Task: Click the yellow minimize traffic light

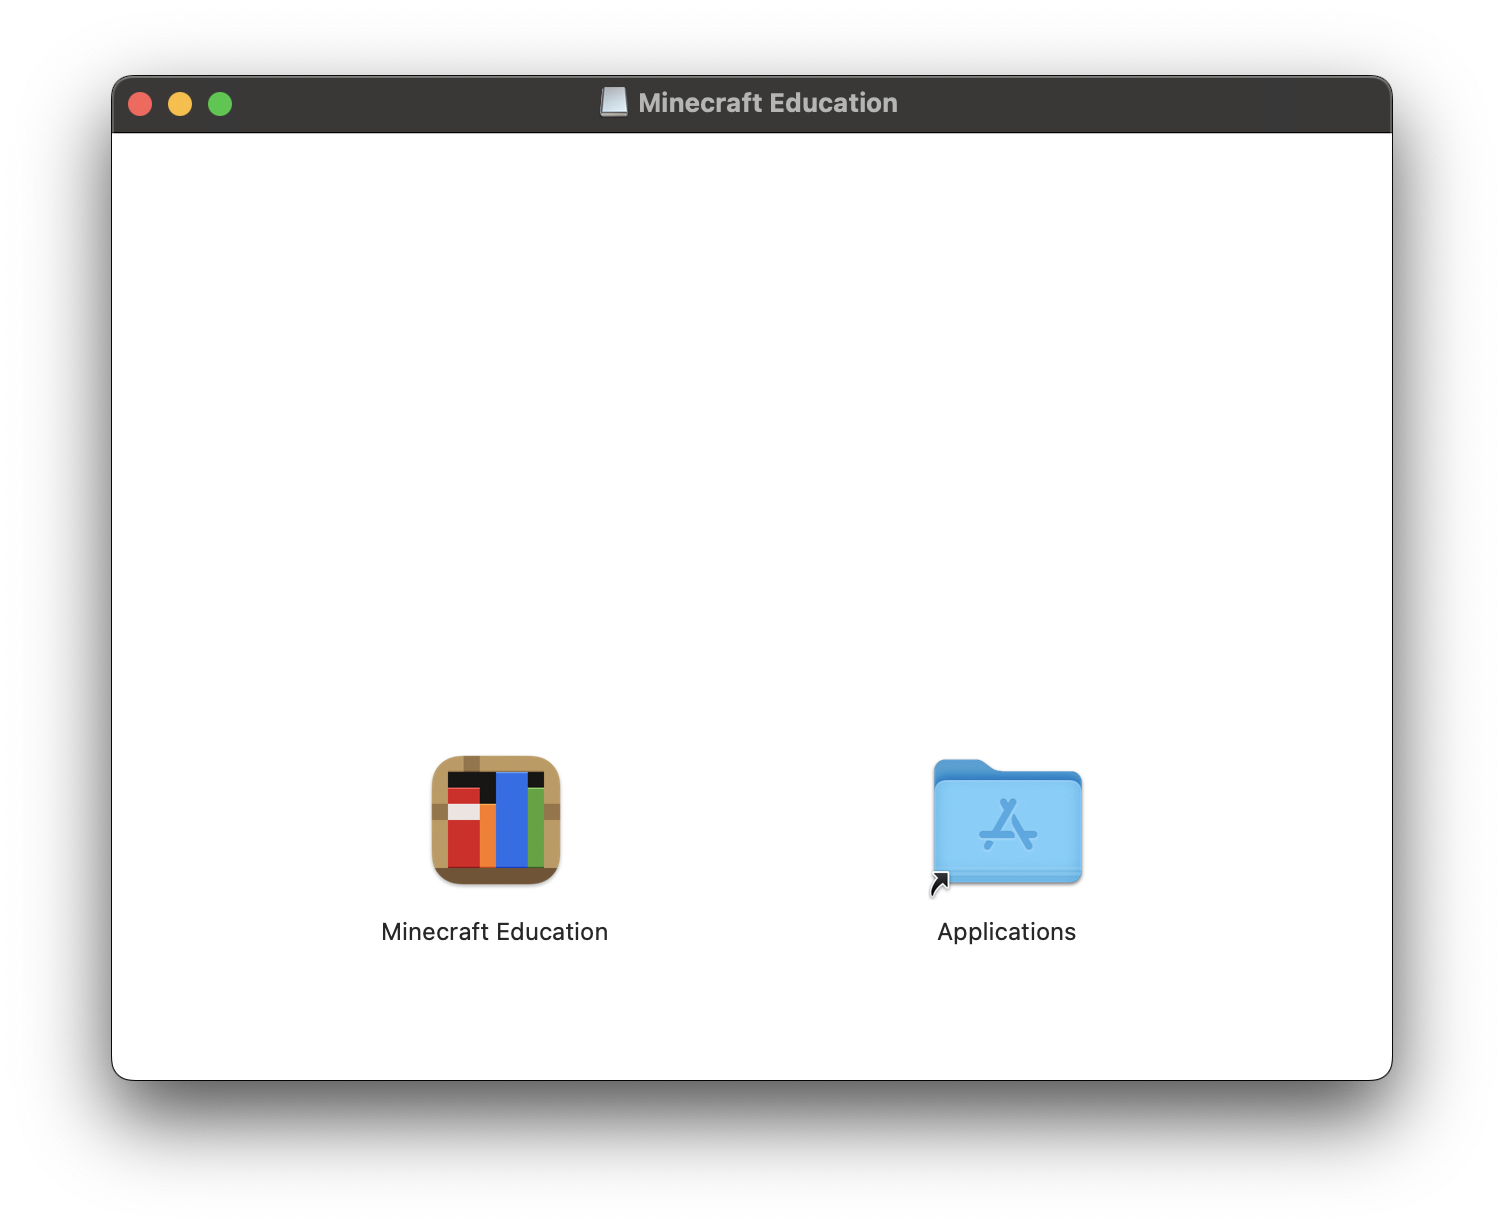Action: pyautogui.click(x=180, y=103)
